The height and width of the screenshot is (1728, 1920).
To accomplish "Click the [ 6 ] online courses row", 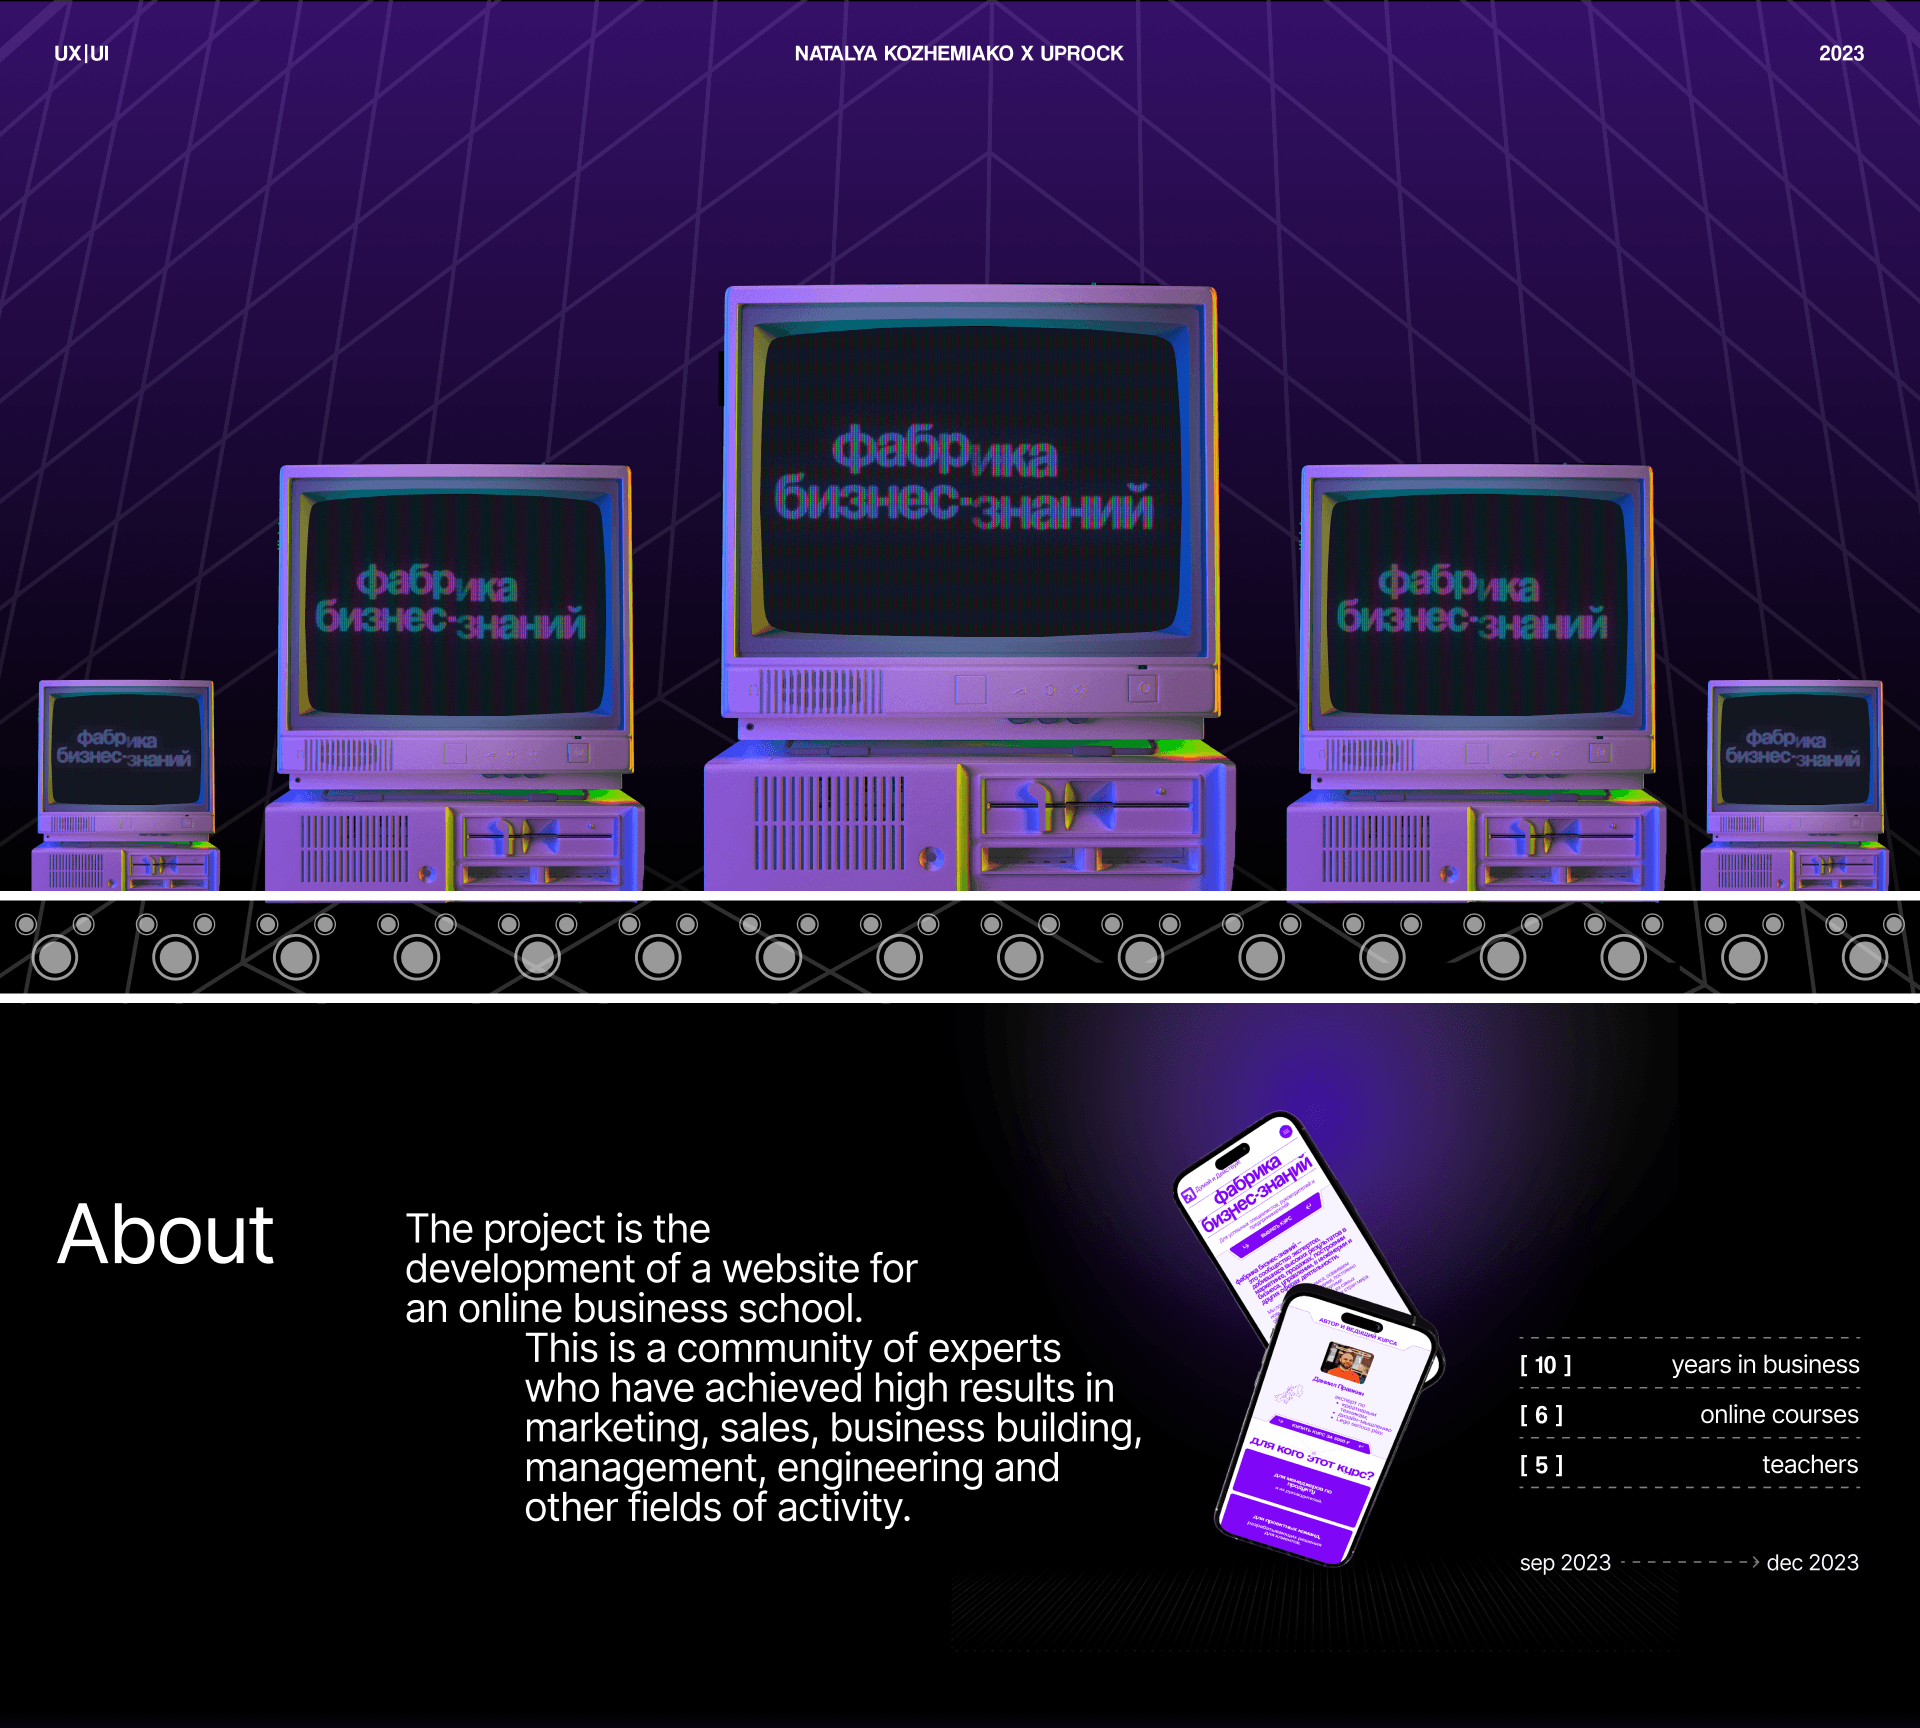I will tap(1688, 1415).
